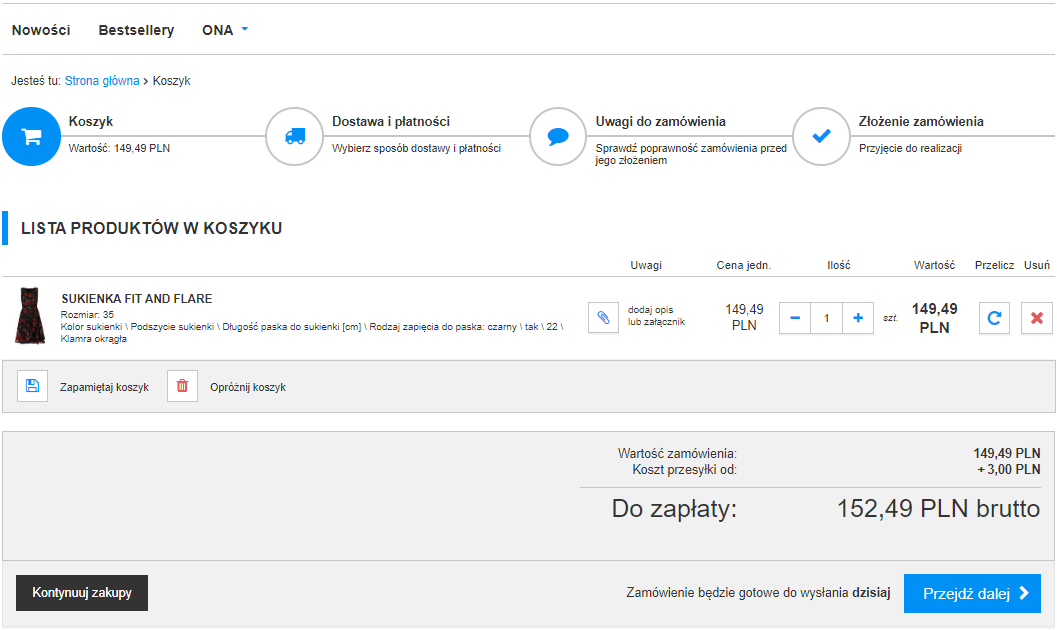Increase quantity with plus button
The height and width of the screenshot is (630, 1057).
[x=858, y=318]
